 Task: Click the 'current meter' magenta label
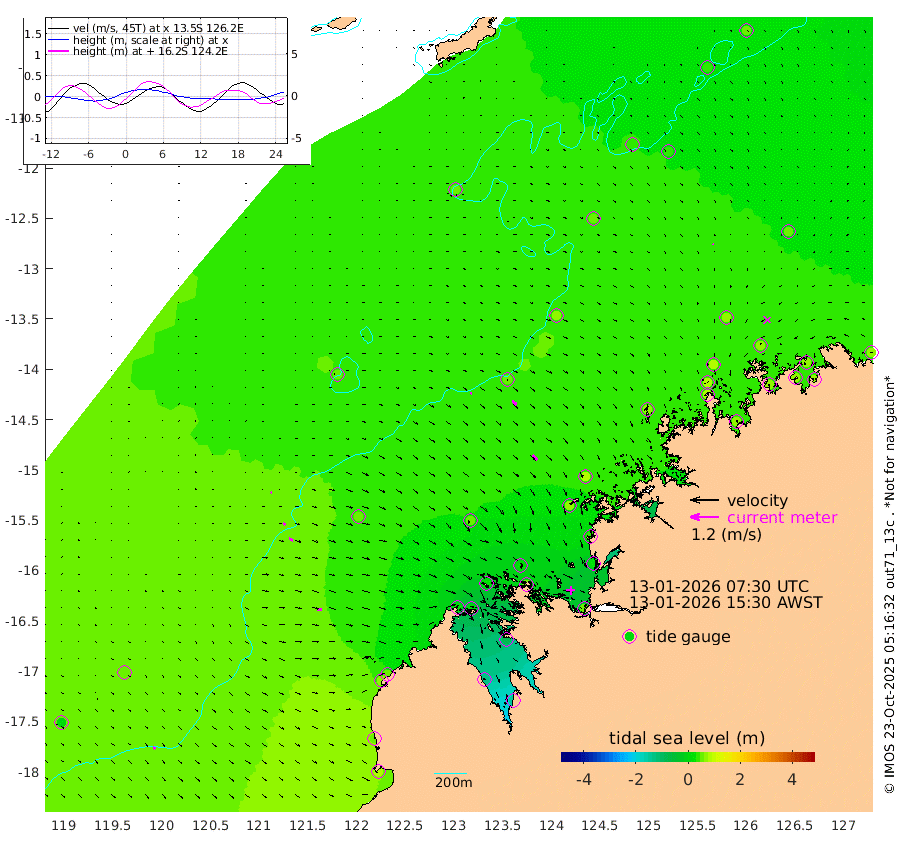pos(782,518)
